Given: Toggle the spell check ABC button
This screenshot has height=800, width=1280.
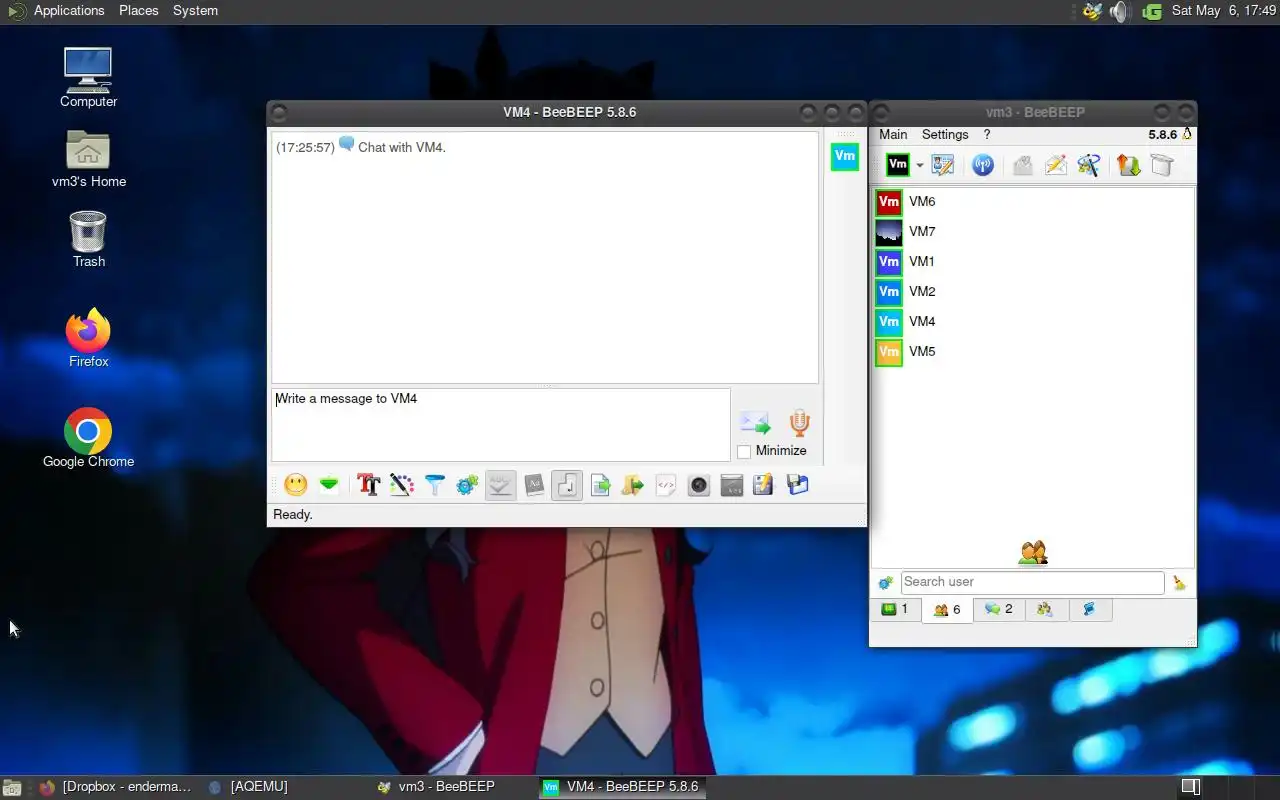Looking at the screenshot, I should click(500, 485).
